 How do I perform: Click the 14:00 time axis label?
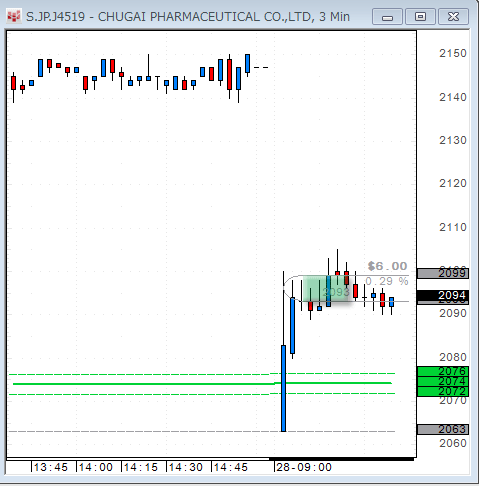tap(96, 467)
